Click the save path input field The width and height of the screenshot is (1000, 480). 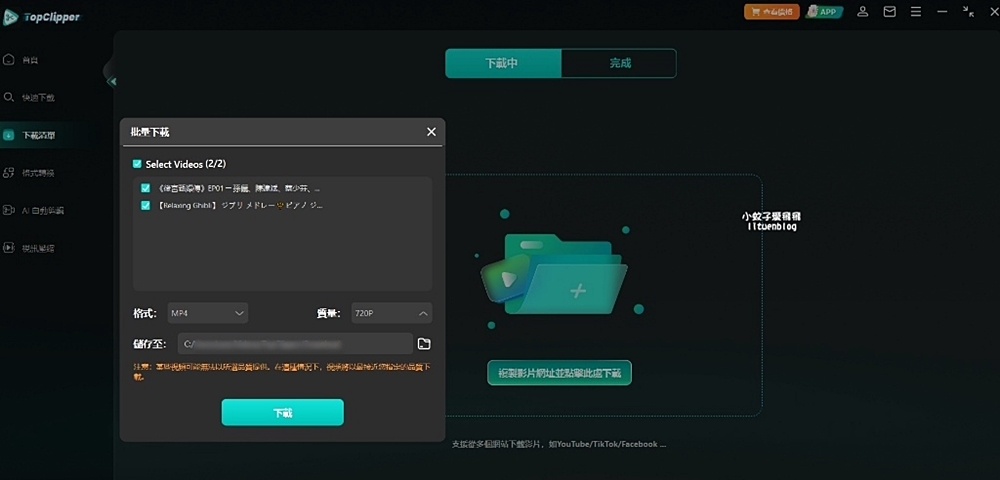coord(295,344)
